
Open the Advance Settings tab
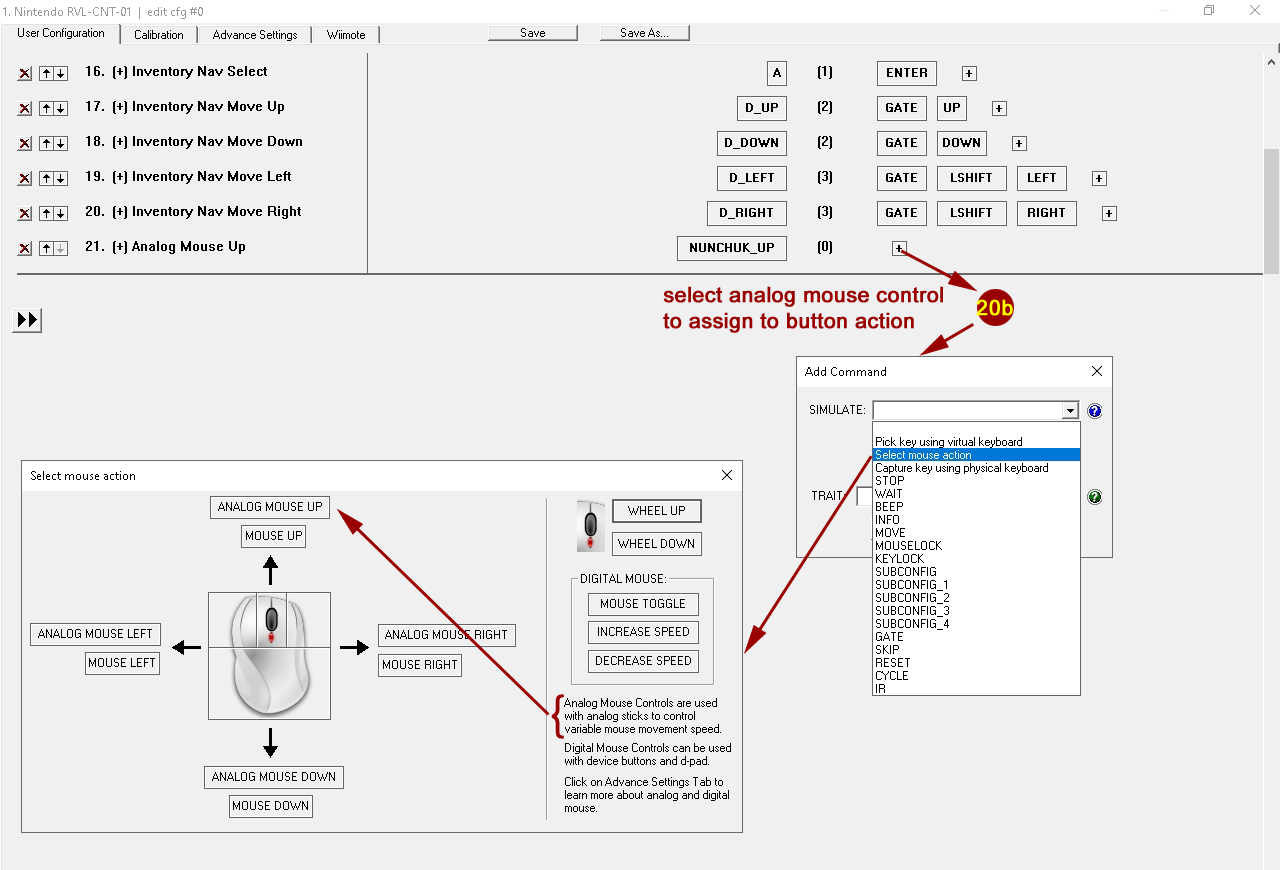tap(255, 35)
